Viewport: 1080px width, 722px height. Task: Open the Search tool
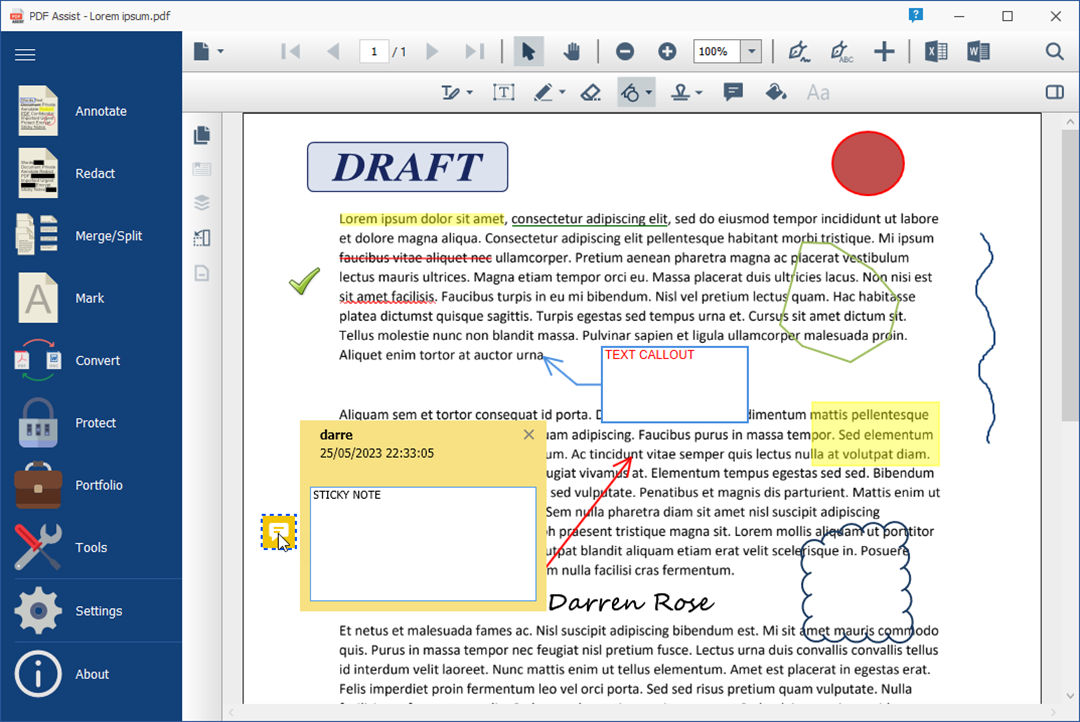coord(1054,51)
